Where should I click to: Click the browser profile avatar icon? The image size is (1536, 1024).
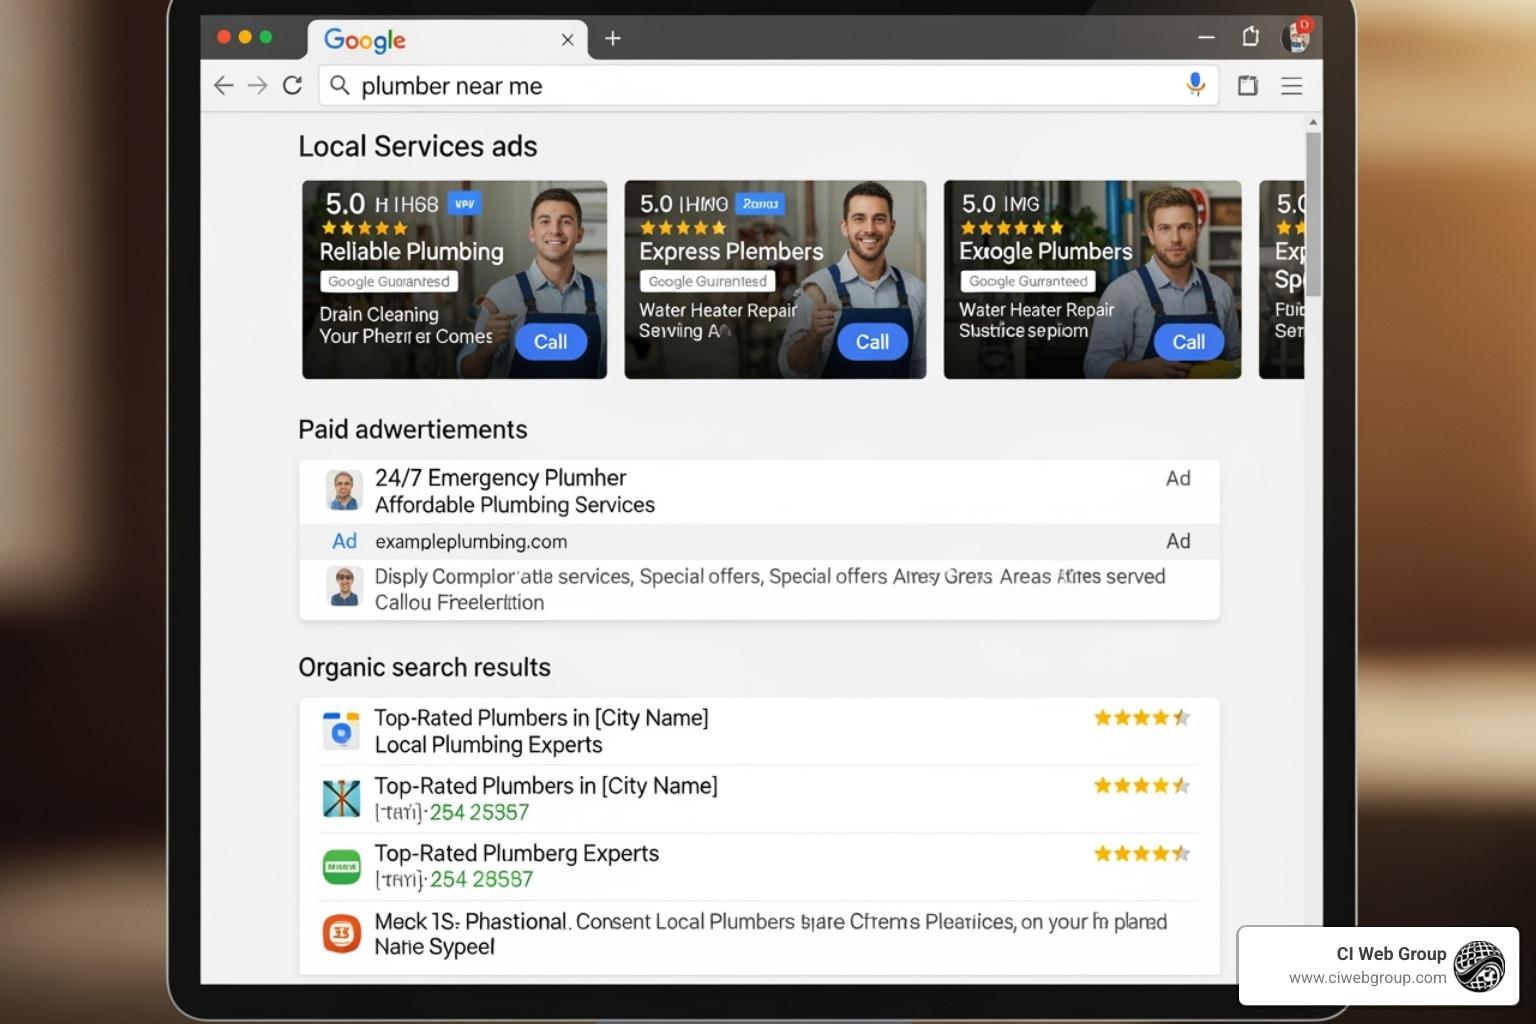(1297, 37)
